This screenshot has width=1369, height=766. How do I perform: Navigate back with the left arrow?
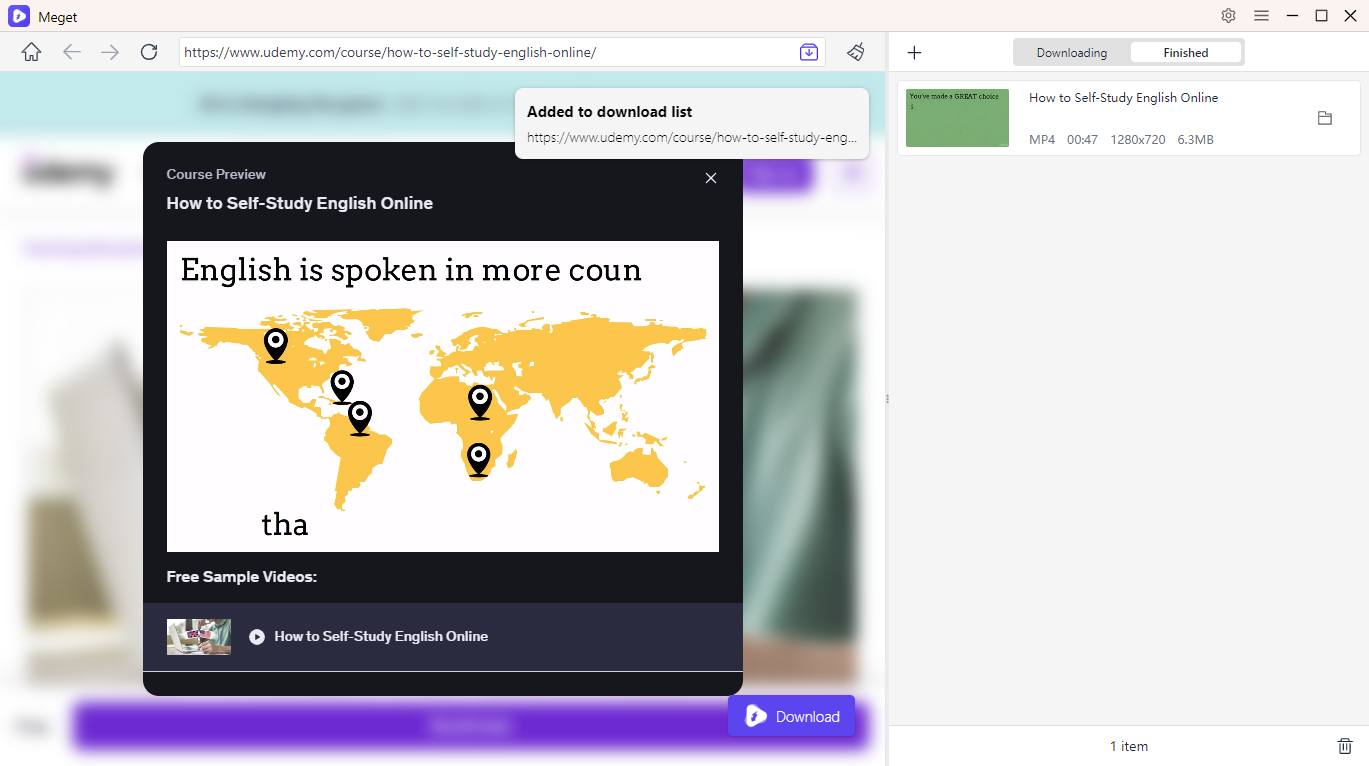pyautogui.click(x=71, y=52)
